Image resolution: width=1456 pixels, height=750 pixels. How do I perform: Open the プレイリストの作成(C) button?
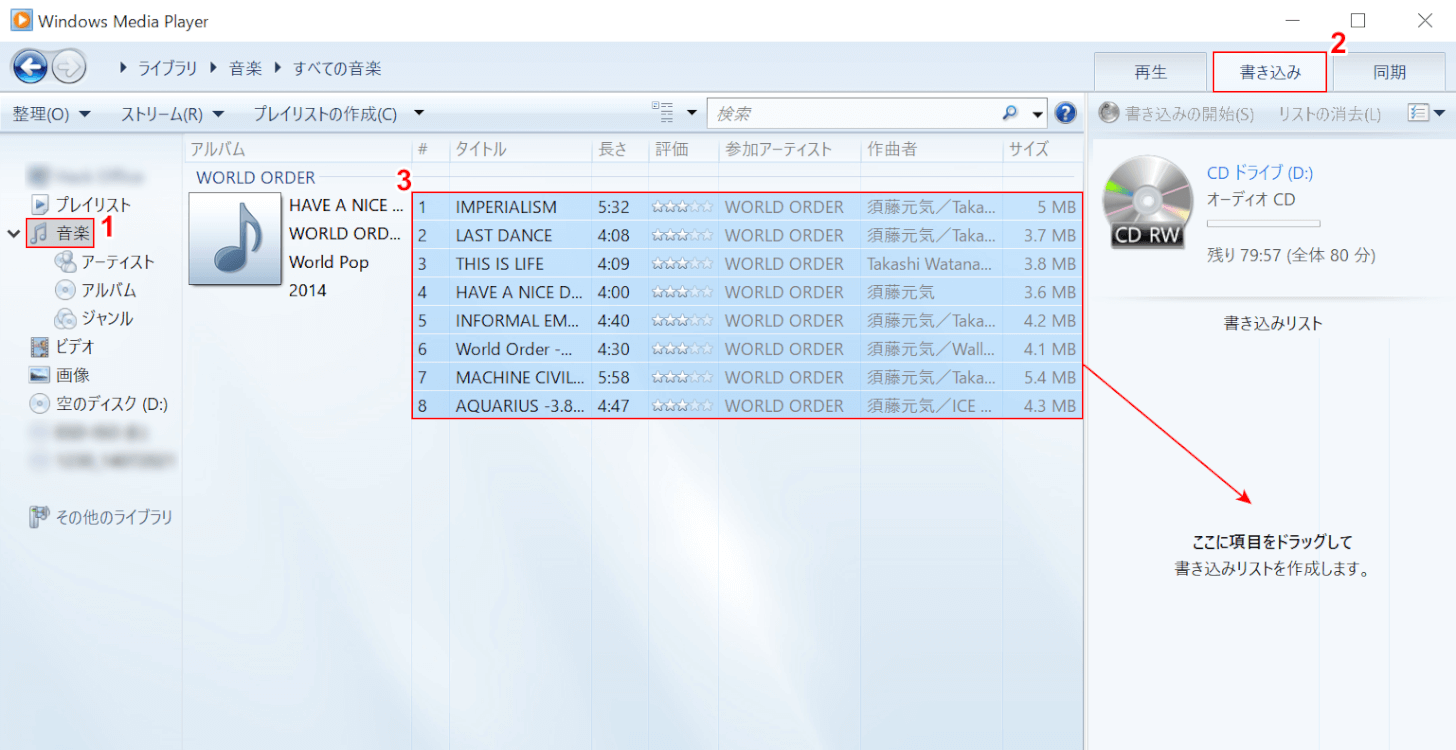[x=325, y=114]
